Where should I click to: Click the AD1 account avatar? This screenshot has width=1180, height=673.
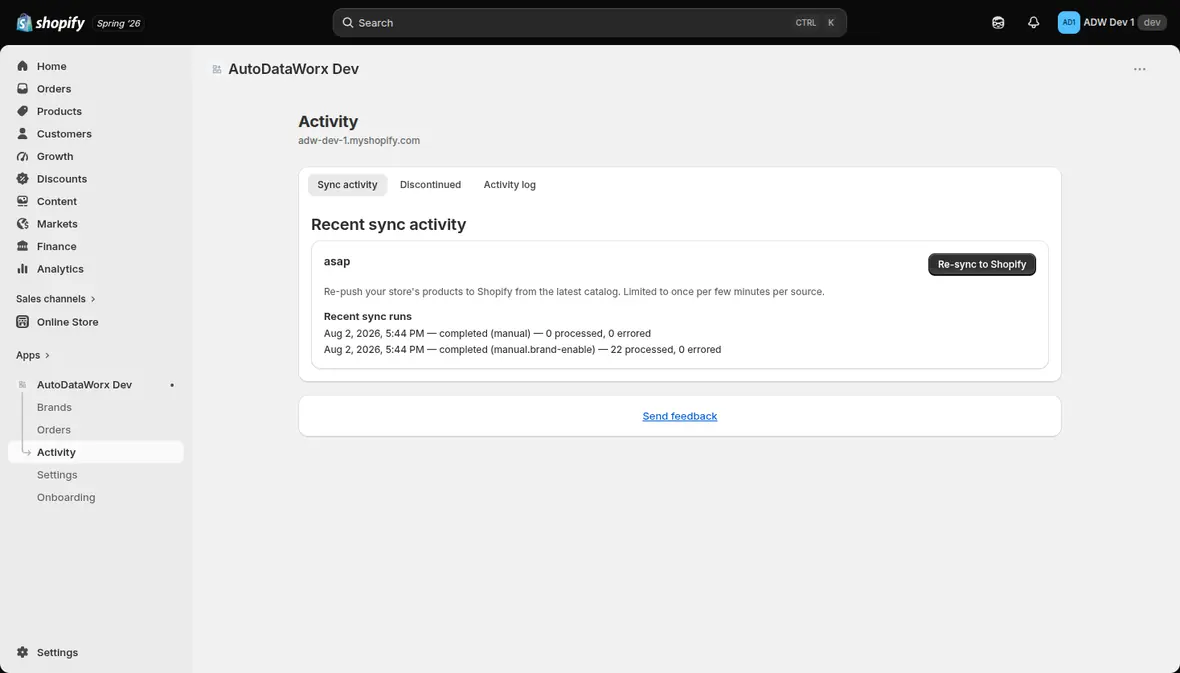(x=1069, y=23)
